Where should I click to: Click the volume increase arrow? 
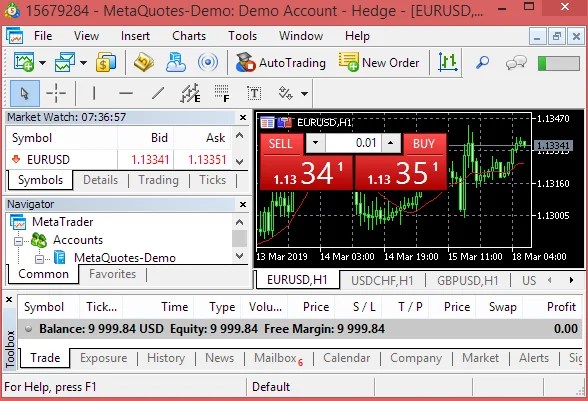click(x=390, y=143)
